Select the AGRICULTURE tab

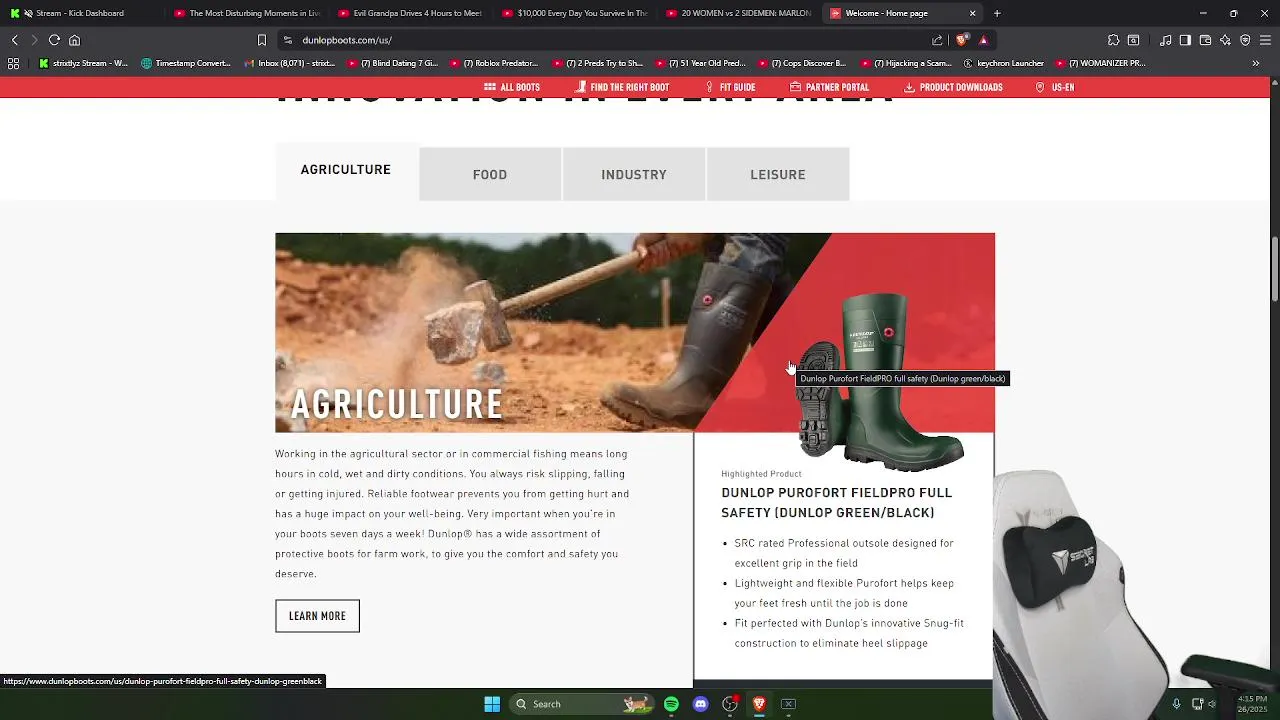(346, 170)
